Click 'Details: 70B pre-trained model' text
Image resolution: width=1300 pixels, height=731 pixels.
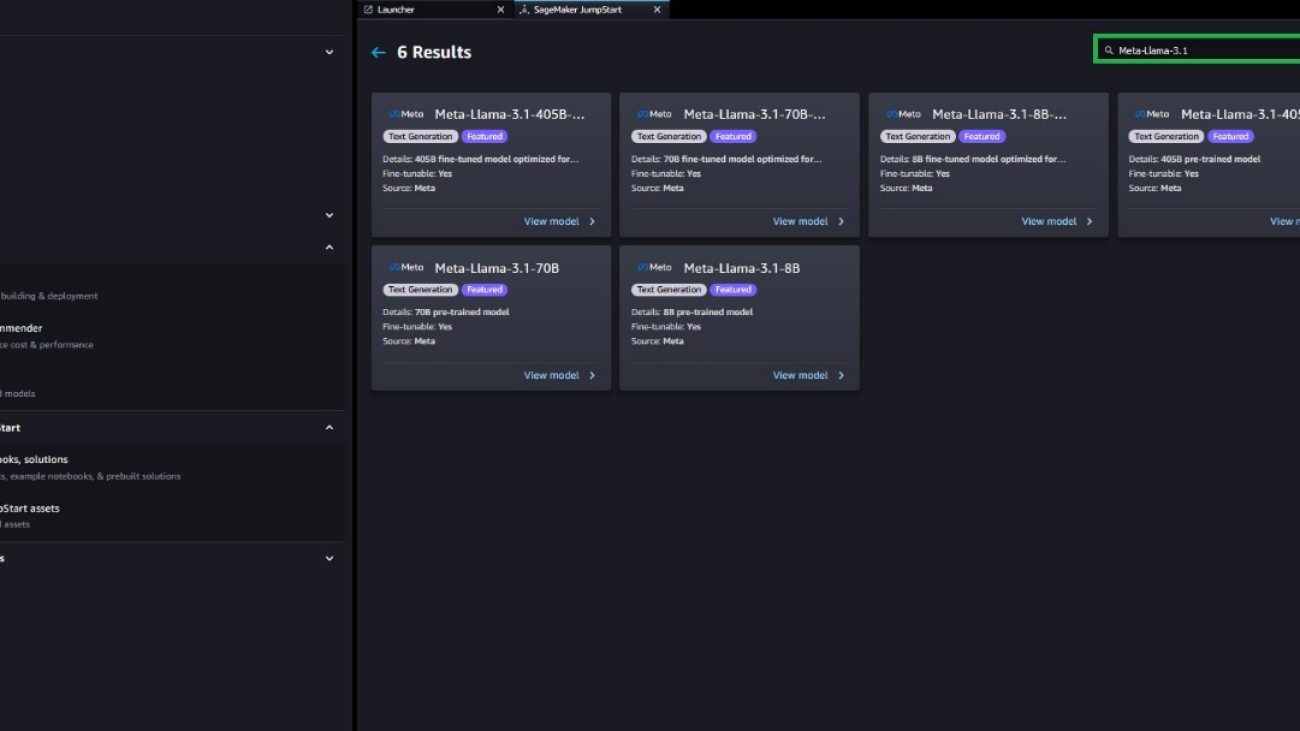446,312
